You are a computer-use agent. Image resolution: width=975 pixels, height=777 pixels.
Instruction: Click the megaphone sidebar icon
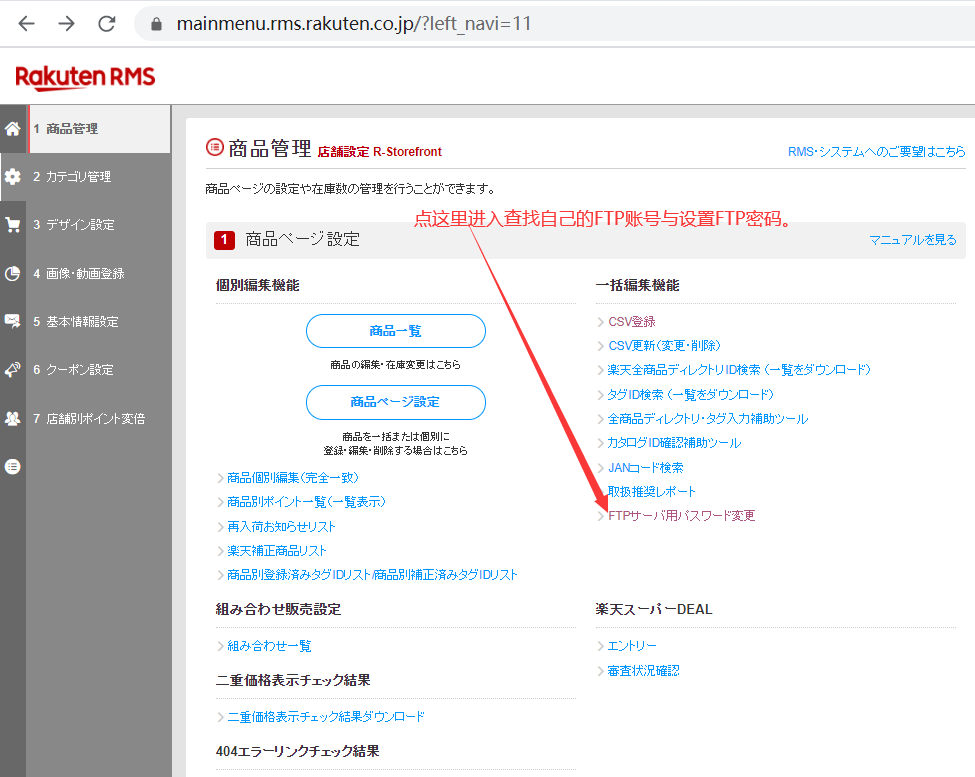coord(12,369)
